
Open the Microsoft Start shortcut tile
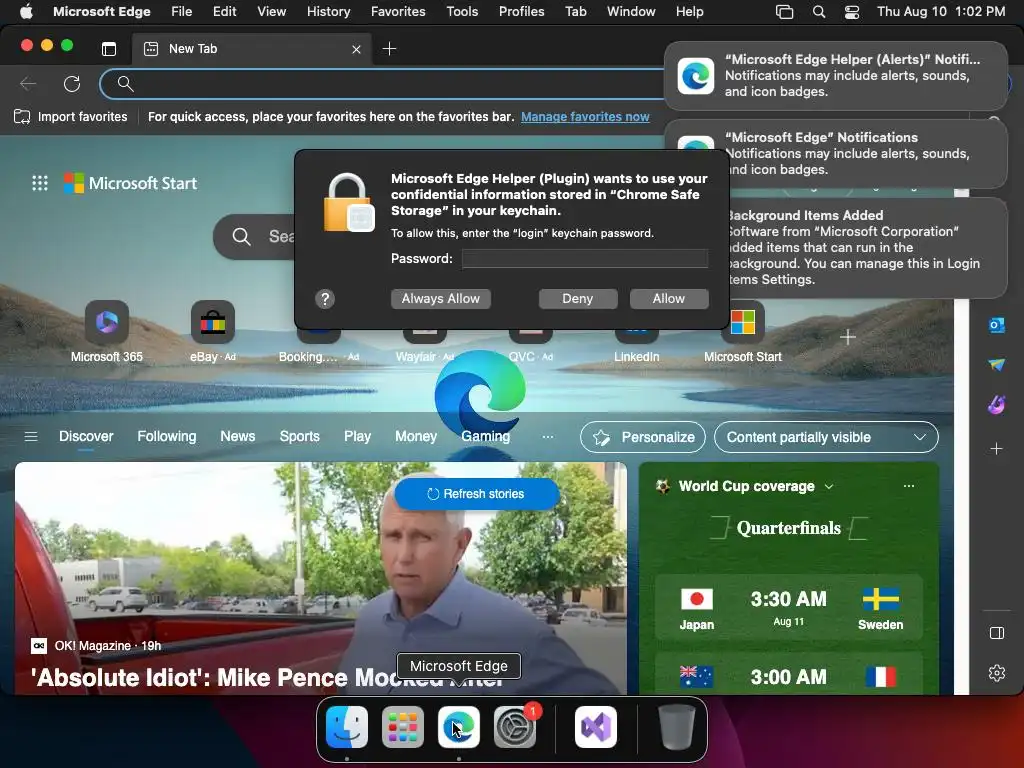(x=743, y=331)
